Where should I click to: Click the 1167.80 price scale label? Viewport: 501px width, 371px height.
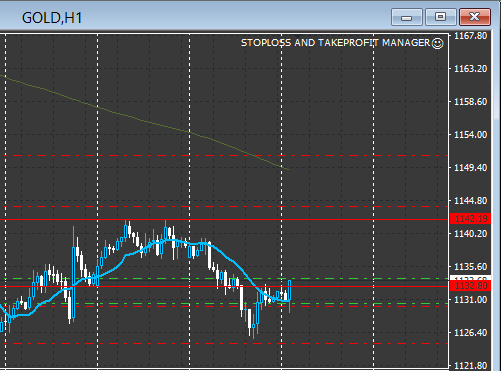click(470, 36)
